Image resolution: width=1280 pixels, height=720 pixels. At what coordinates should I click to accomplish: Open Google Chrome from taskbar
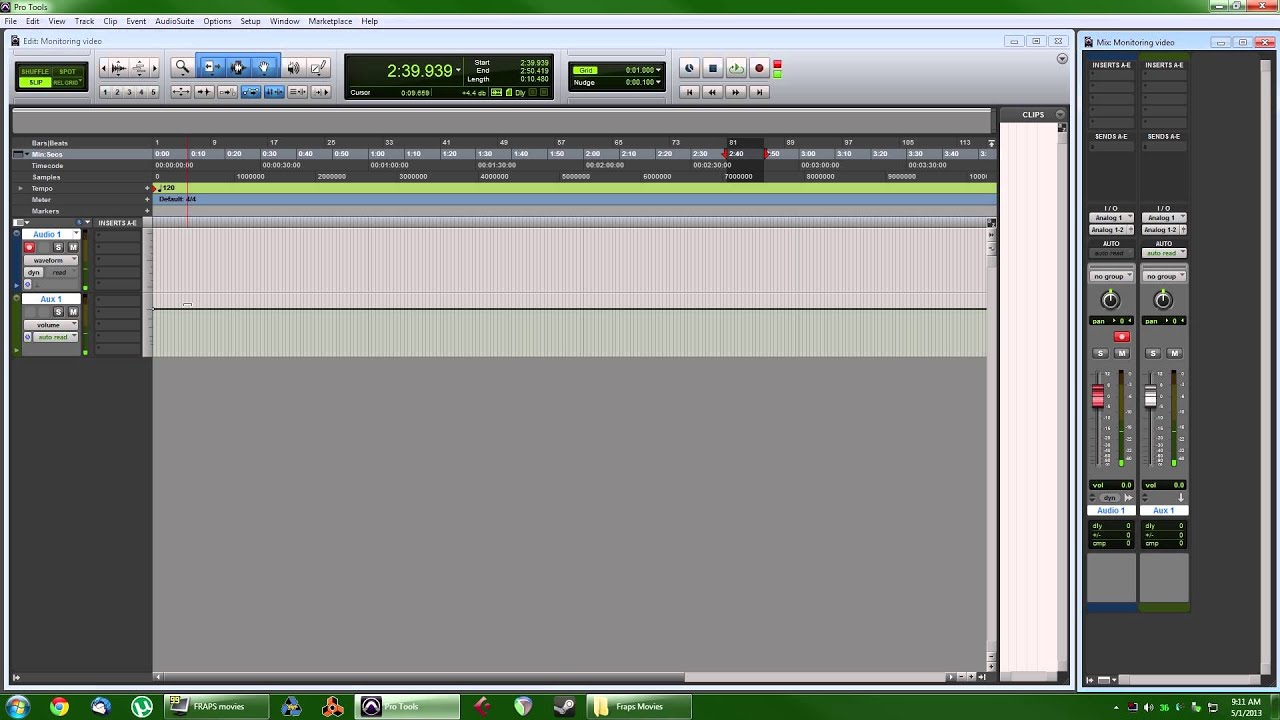[x=59, y=707]
